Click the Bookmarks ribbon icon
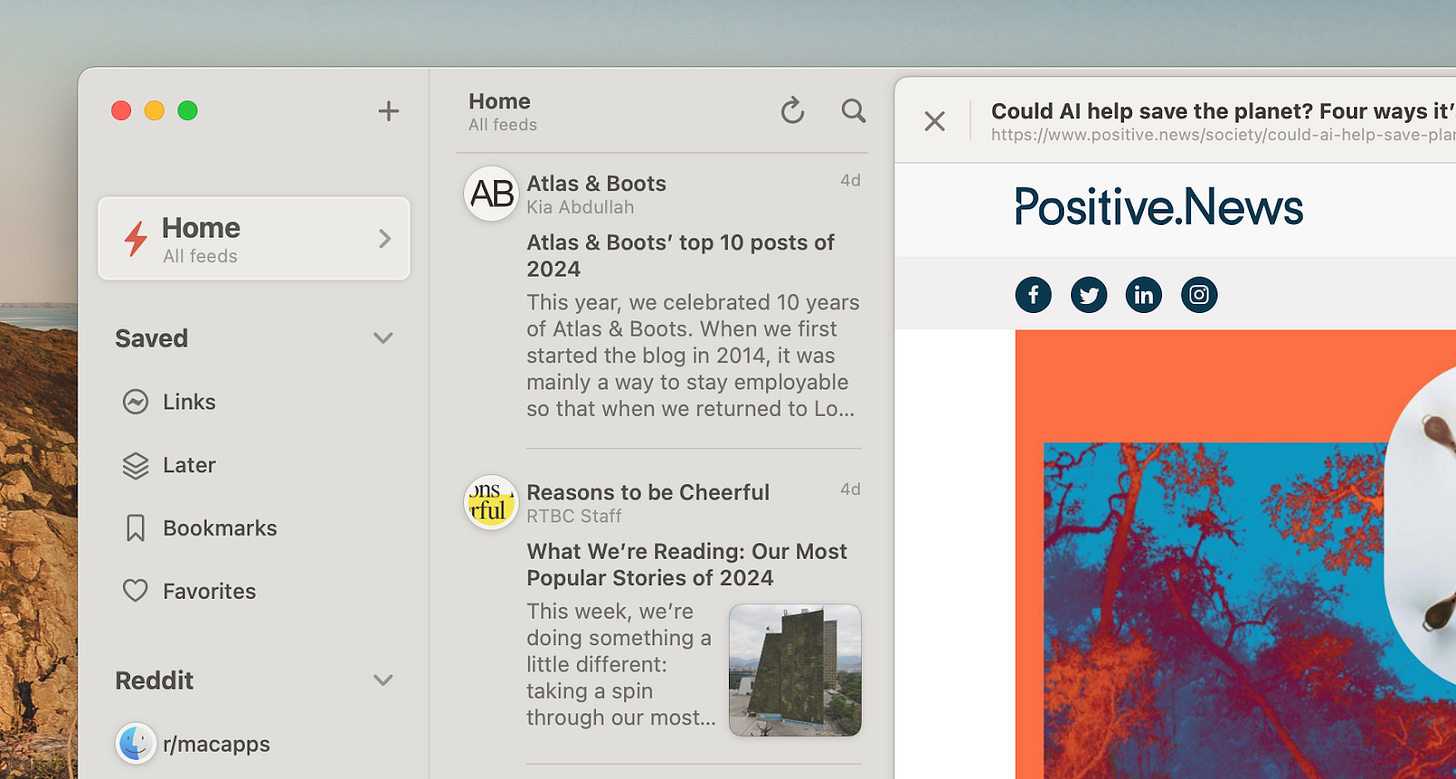 [x=135, y=528]
